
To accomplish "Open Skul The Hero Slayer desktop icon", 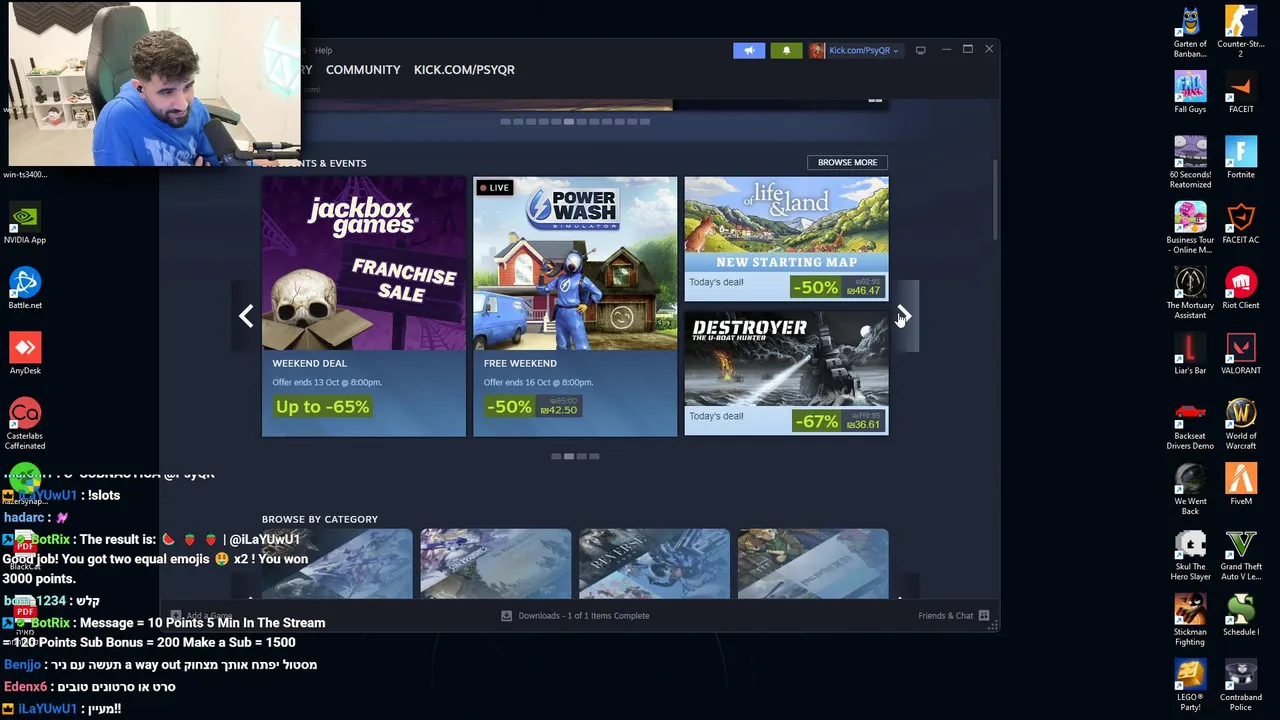I will pos(1190,555).
